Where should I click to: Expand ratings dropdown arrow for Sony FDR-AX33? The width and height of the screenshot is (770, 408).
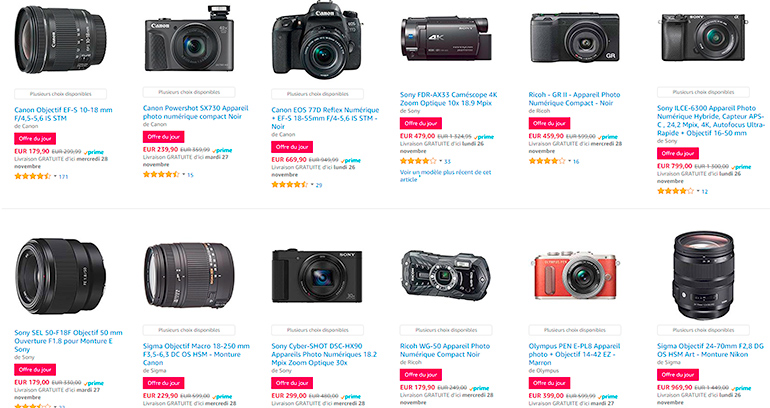point(438,160)
